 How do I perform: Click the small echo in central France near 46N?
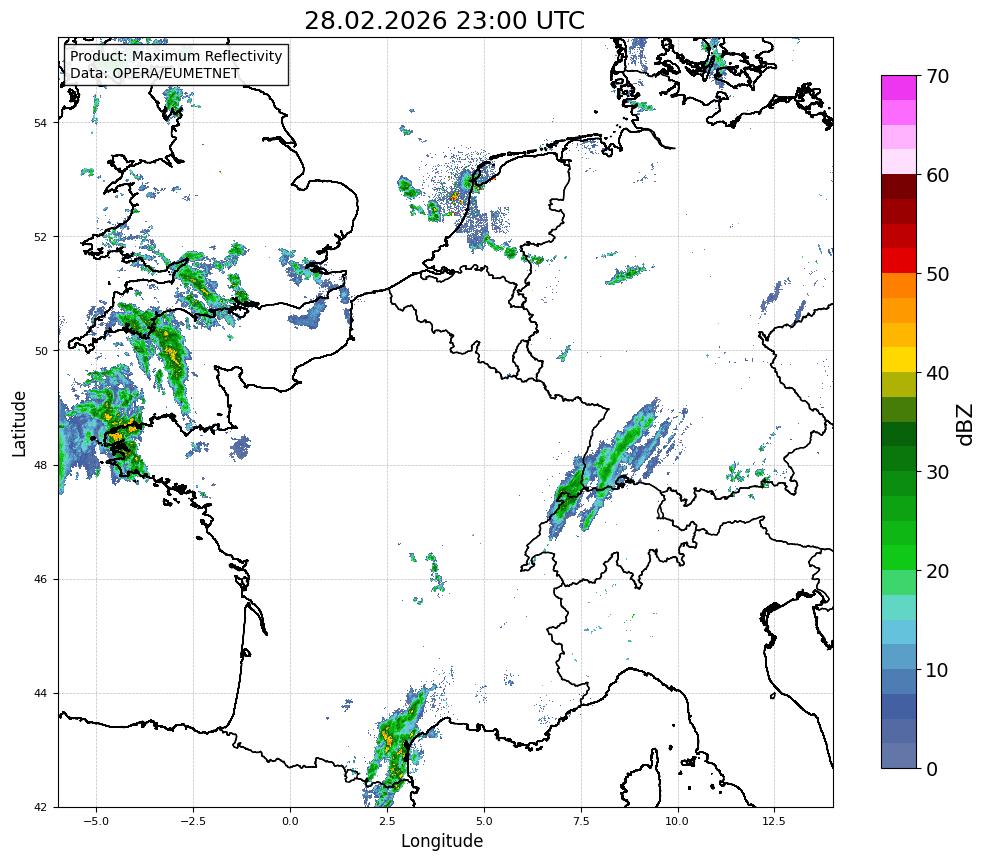433,572
